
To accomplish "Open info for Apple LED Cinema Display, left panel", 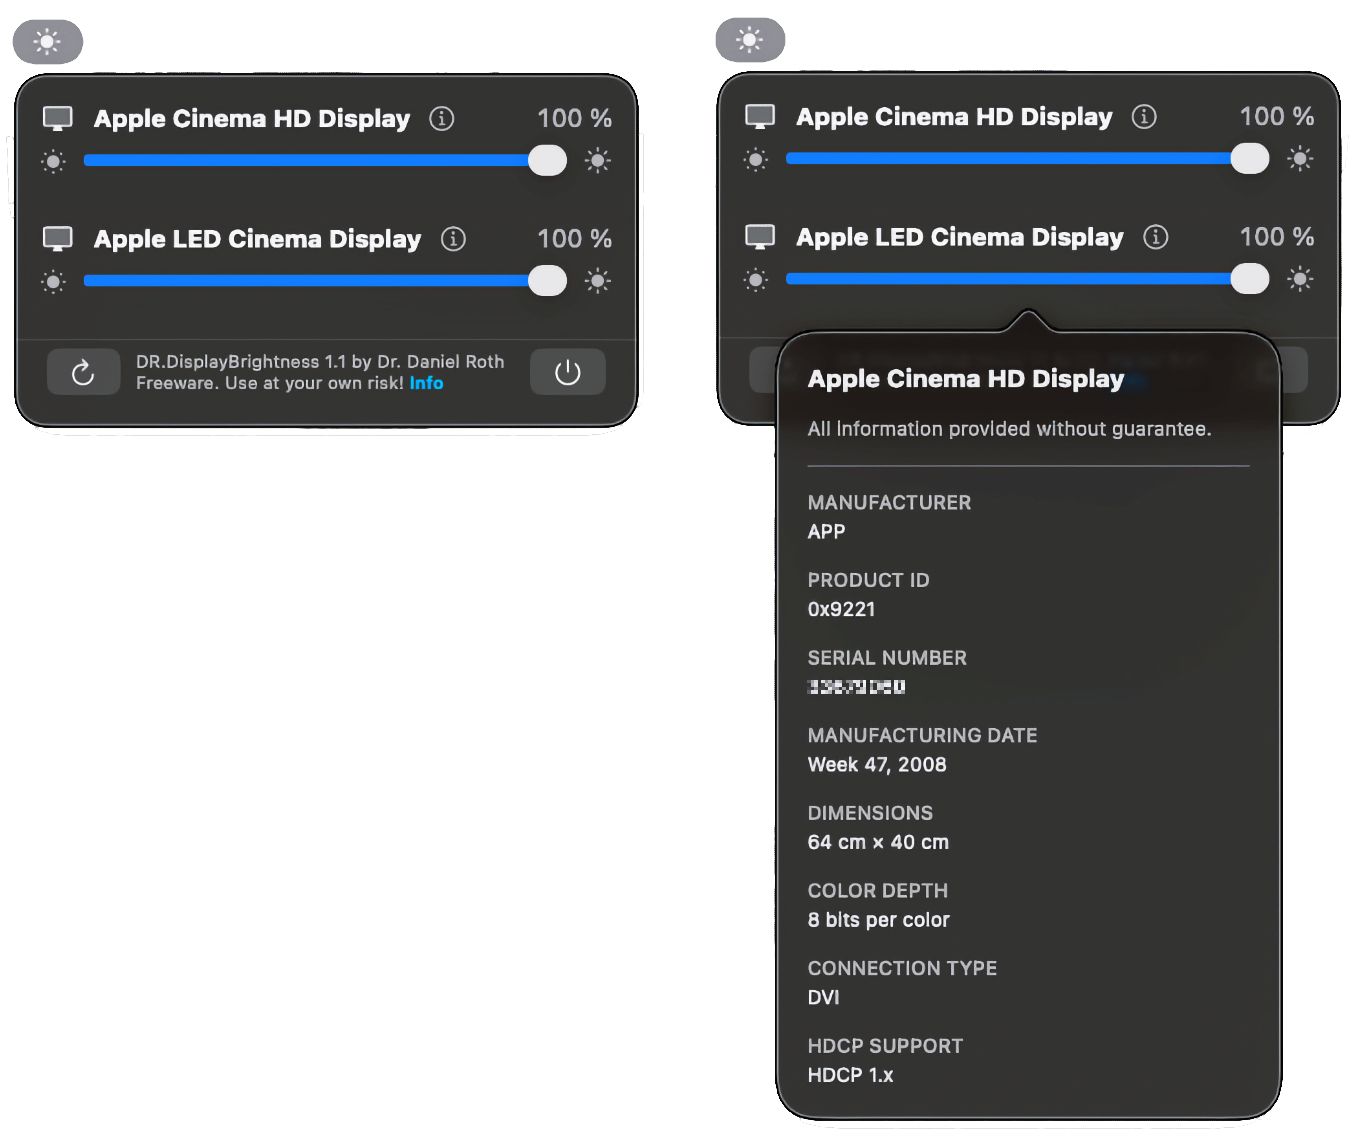I will click(x=453, y=239).
